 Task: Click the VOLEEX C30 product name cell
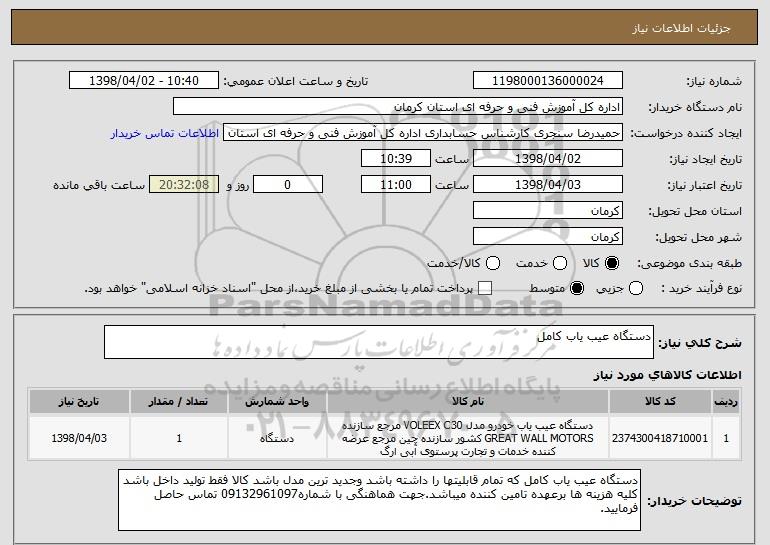point(468,438)
